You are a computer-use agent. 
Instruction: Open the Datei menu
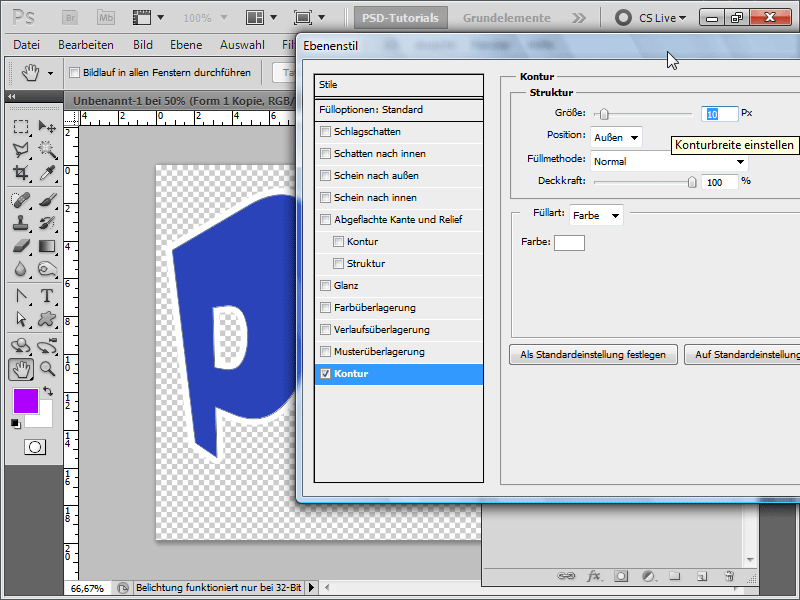(27, 45)
